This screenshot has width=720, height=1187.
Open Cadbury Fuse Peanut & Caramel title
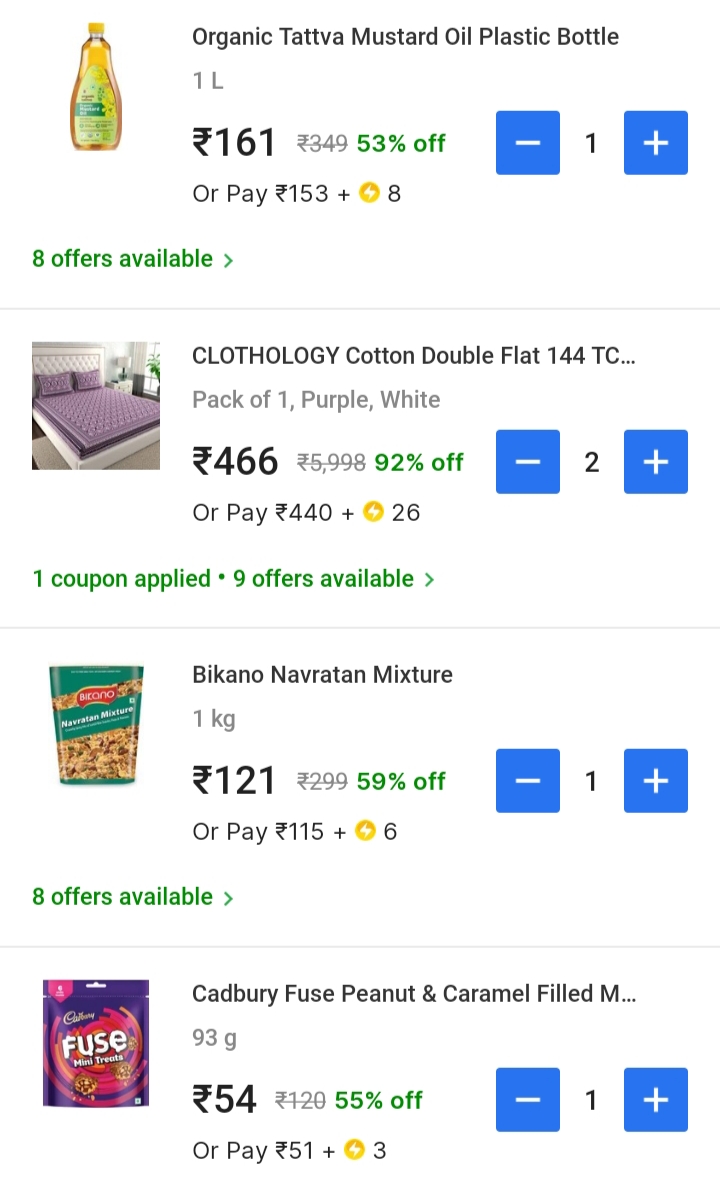(x=413, y=994)
